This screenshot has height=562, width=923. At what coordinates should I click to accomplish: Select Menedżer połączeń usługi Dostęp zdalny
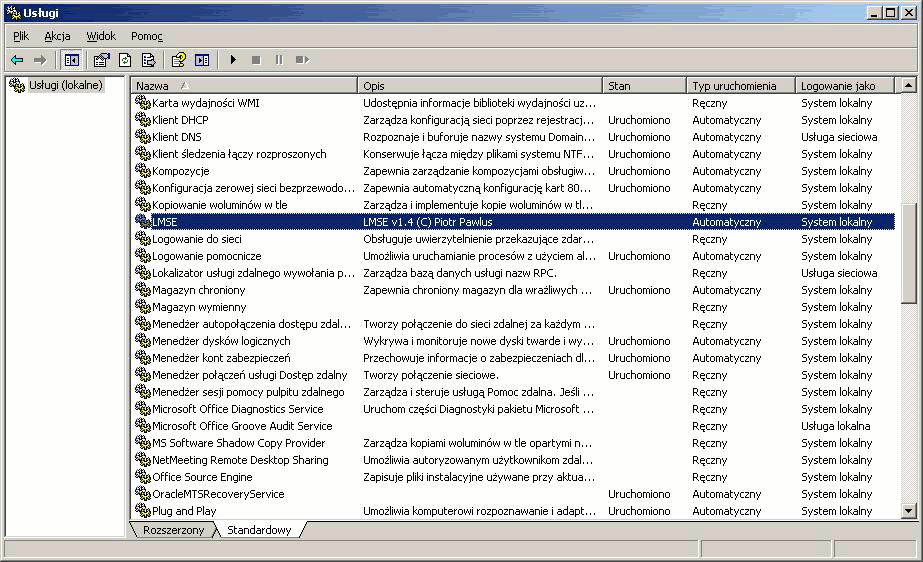click(x=515, y=375)
